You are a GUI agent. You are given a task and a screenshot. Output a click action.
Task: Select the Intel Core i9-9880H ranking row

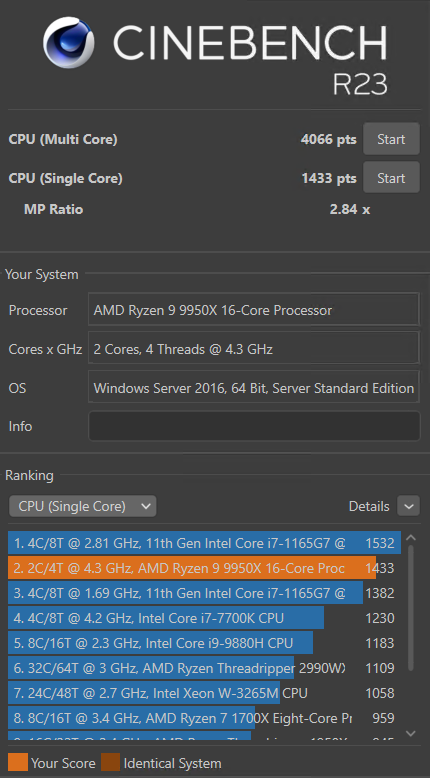204,643
